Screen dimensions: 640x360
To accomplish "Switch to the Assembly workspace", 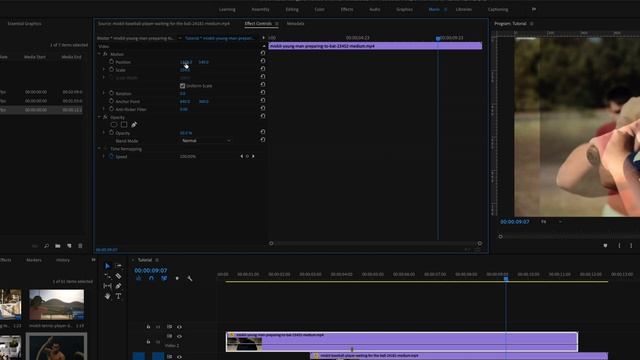I will click(260, 9).
